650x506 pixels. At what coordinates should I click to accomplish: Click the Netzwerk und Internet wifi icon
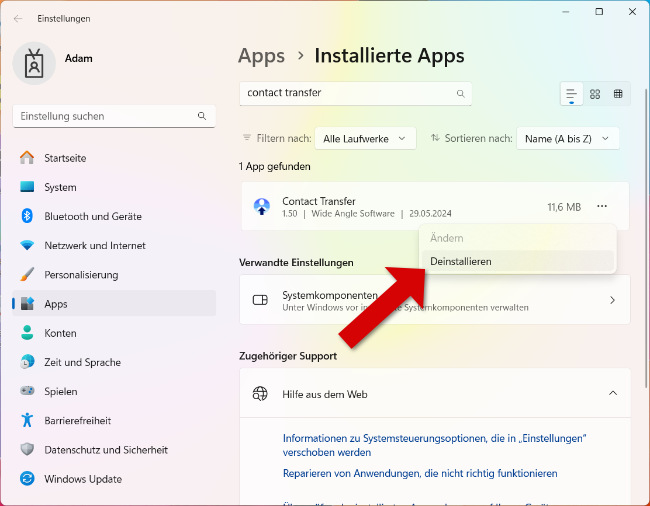point(27,245)
